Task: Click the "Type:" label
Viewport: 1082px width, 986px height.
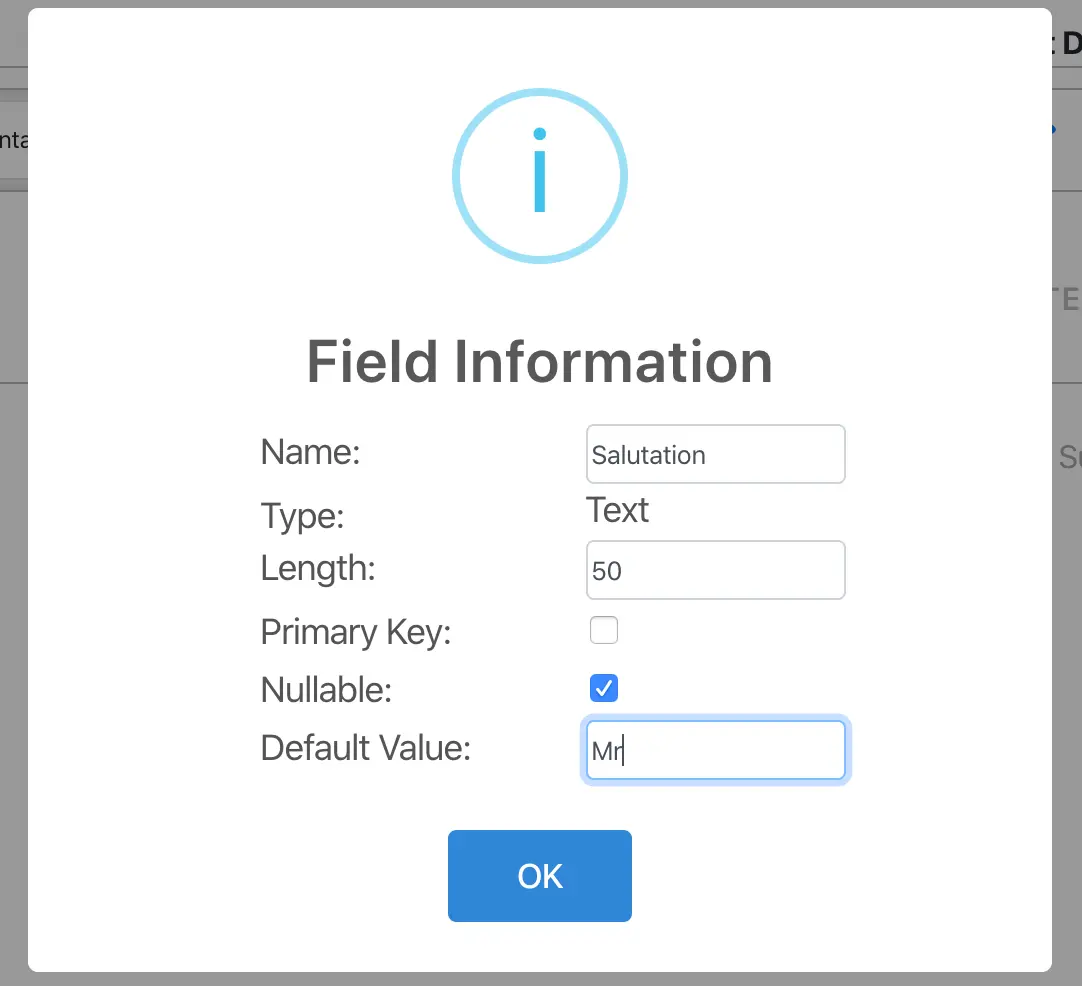Action: click(x=302, y=516)
